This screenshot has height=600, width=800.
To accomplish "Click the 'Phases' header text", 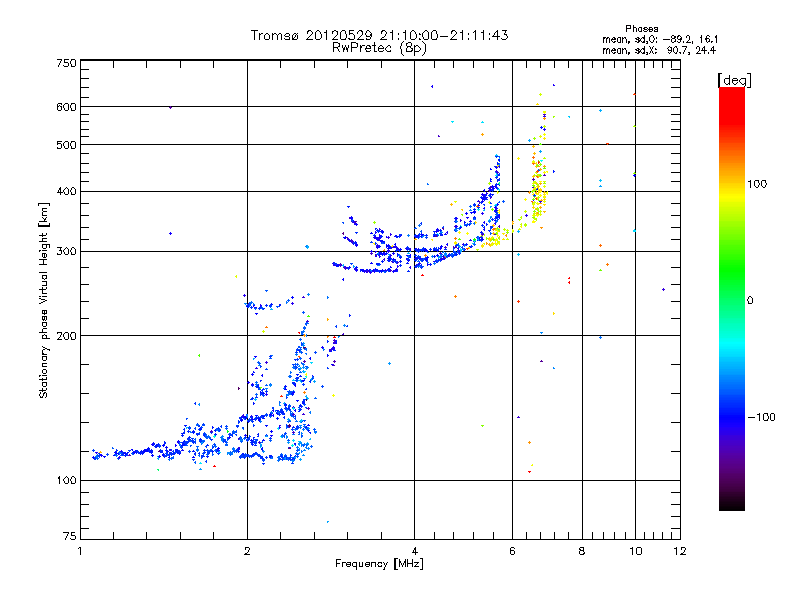I will pos(641,29).
